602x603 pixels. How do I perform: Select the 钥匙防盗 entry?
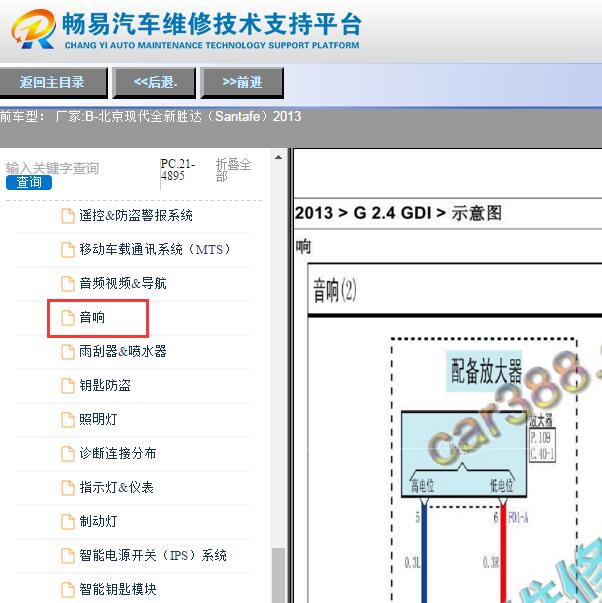click(x=105, y=385)
